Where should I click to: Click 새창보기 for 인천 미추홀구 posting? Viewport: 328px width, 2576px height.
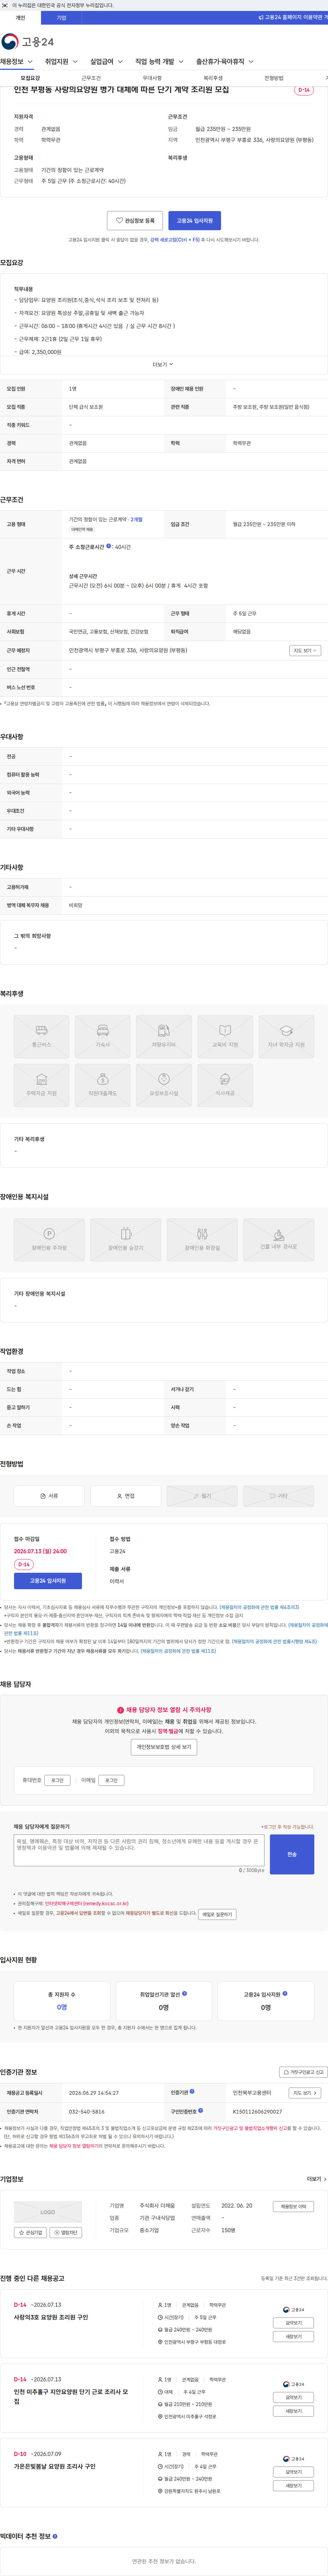pyautogui.click(x=294, y=2411)
